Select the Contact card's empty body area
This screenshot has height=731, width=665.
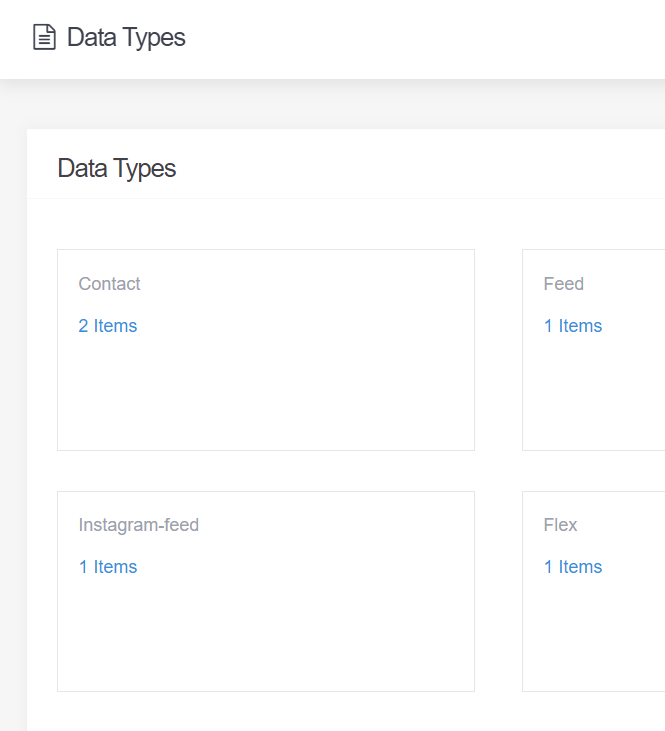[266, 392]
